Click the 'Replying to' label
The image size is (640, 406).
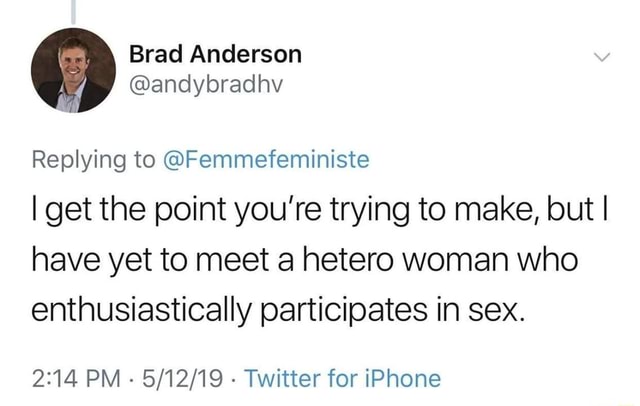(93, 160)
